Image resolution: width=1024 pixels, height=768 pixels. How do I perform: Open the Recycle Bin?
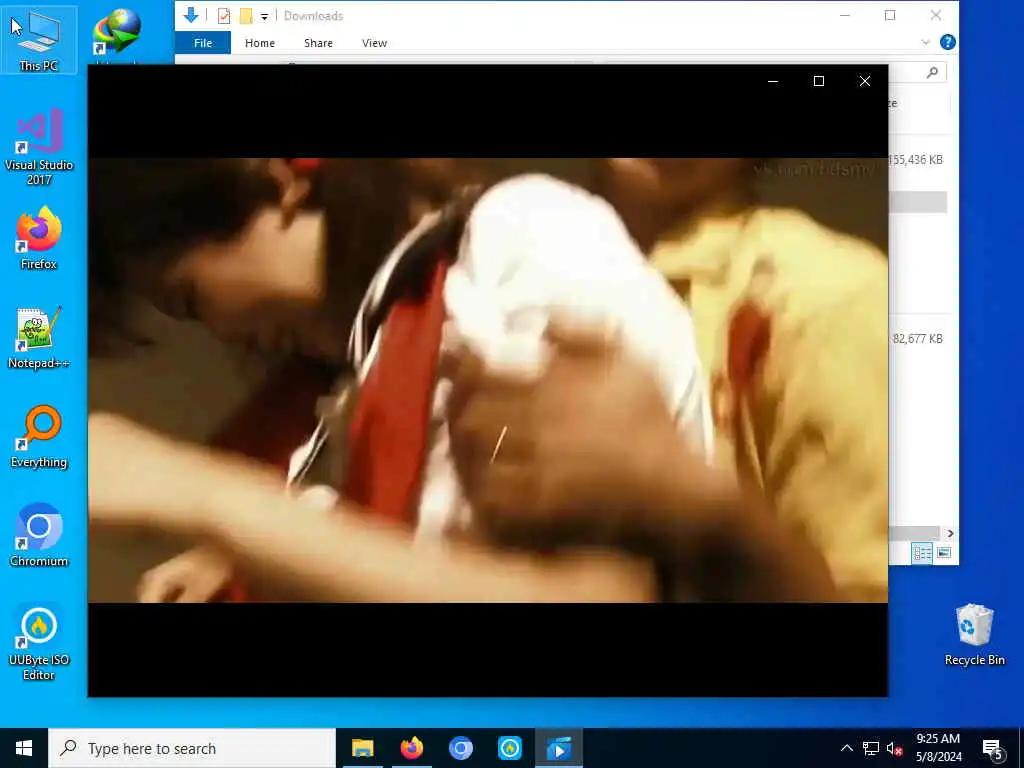[x=974, y=635]
